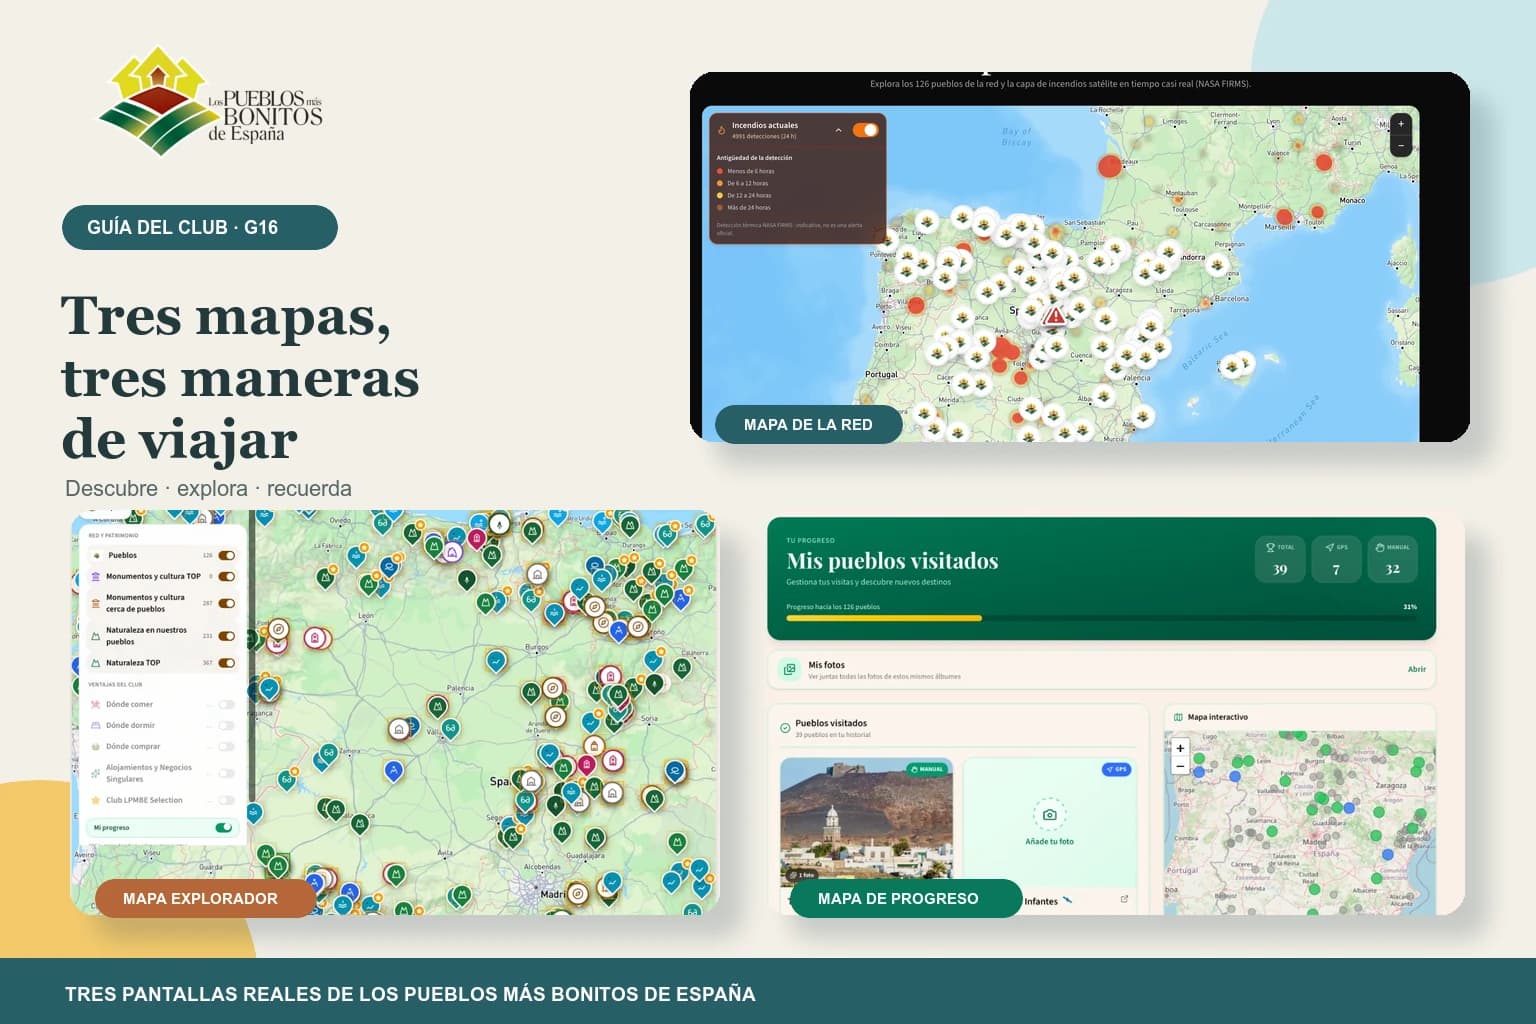The height and width of the screenshot is (1024, 1536).
Task: Click the red warning triangle on network map
Action: (1054, 316)
